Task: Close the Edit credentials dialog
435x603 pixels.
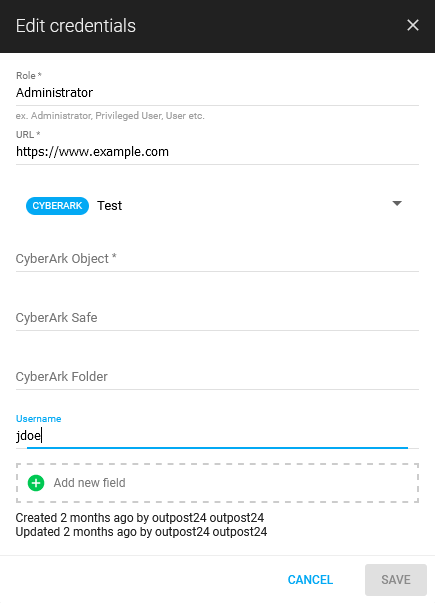Action: [413, 25]
